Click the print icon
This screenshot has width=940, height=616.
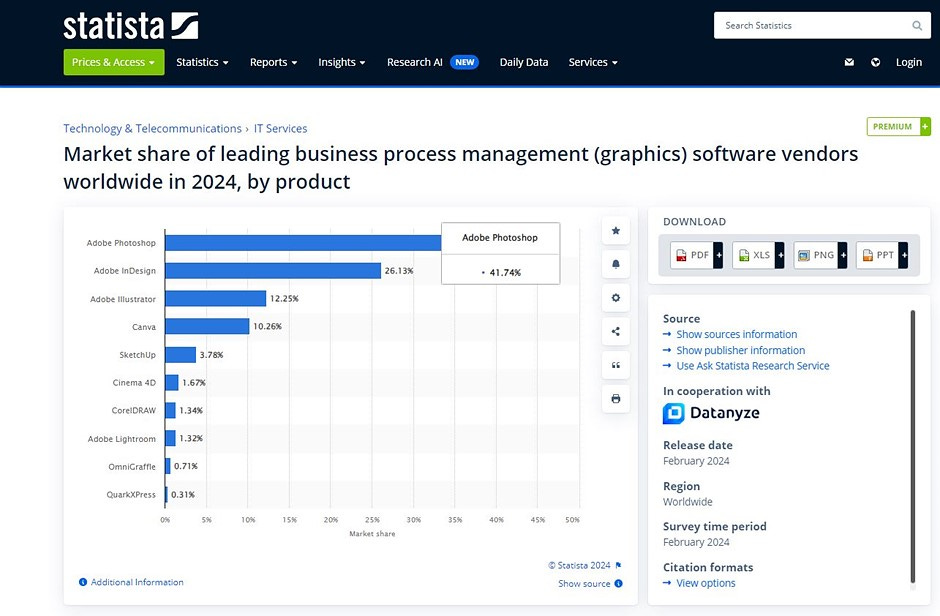(x=616, y=398)
